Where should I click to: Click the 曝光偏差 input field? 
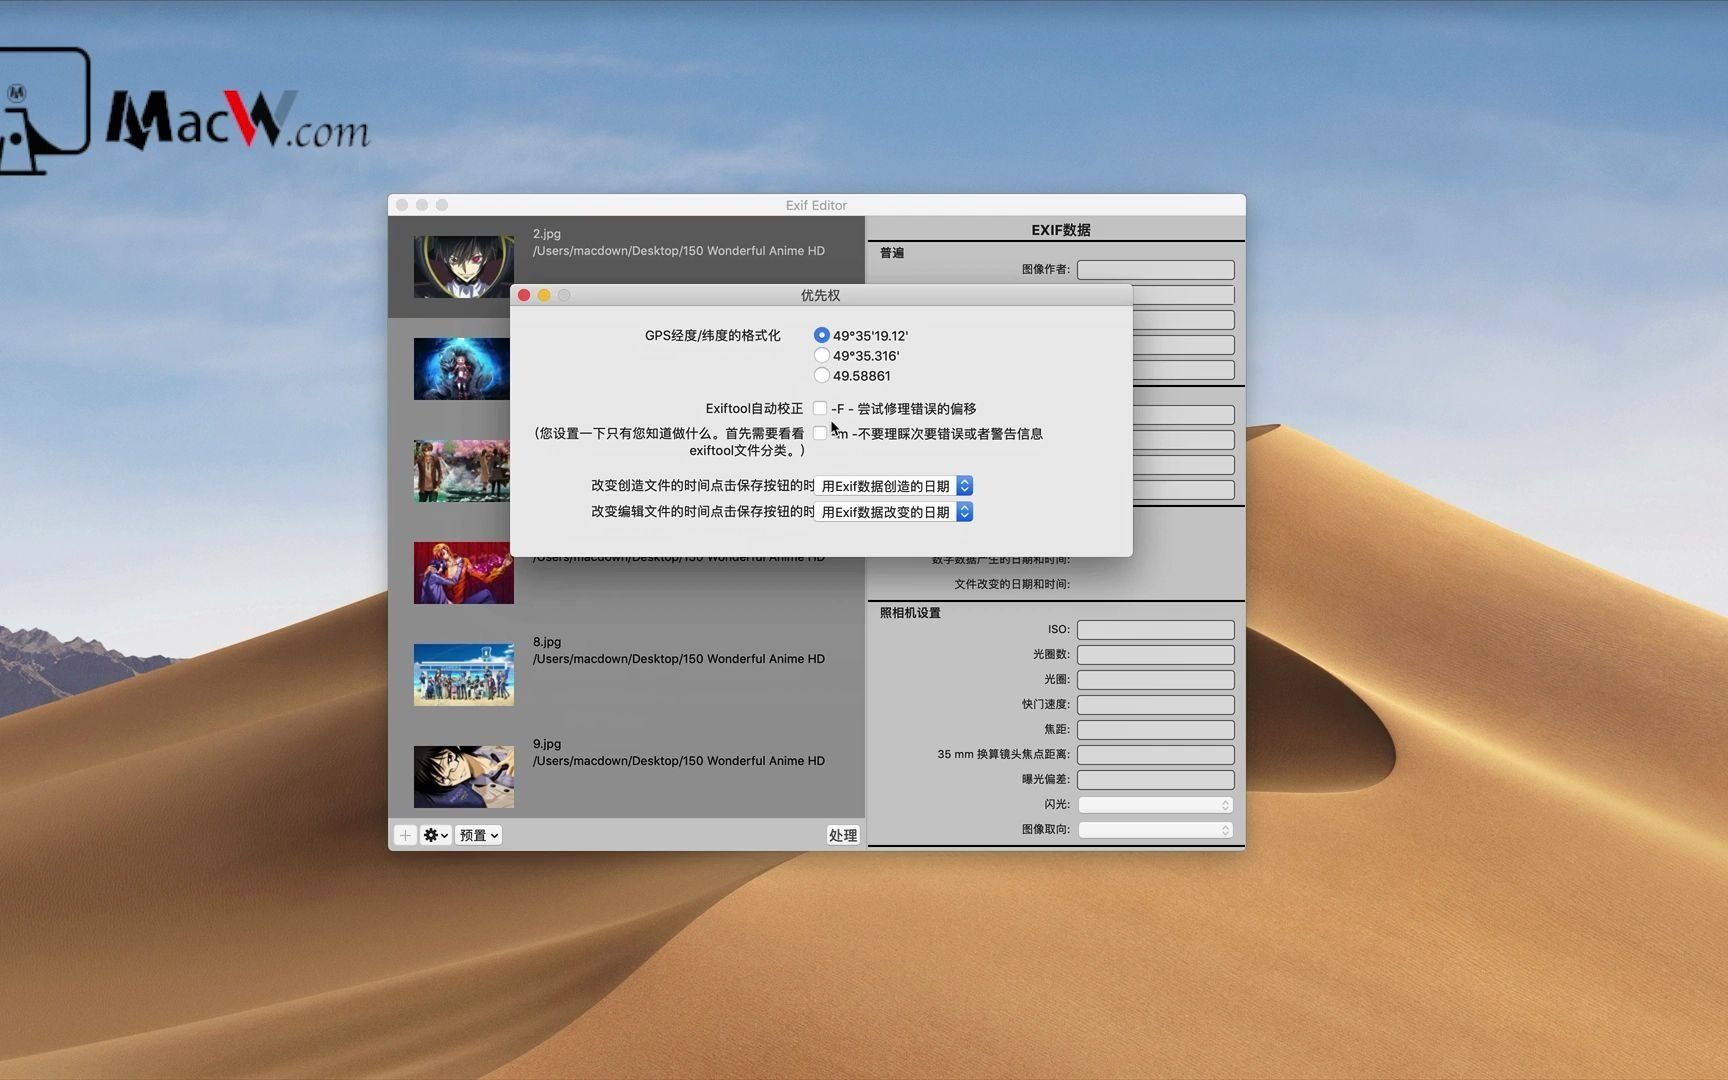point(1156,780)
